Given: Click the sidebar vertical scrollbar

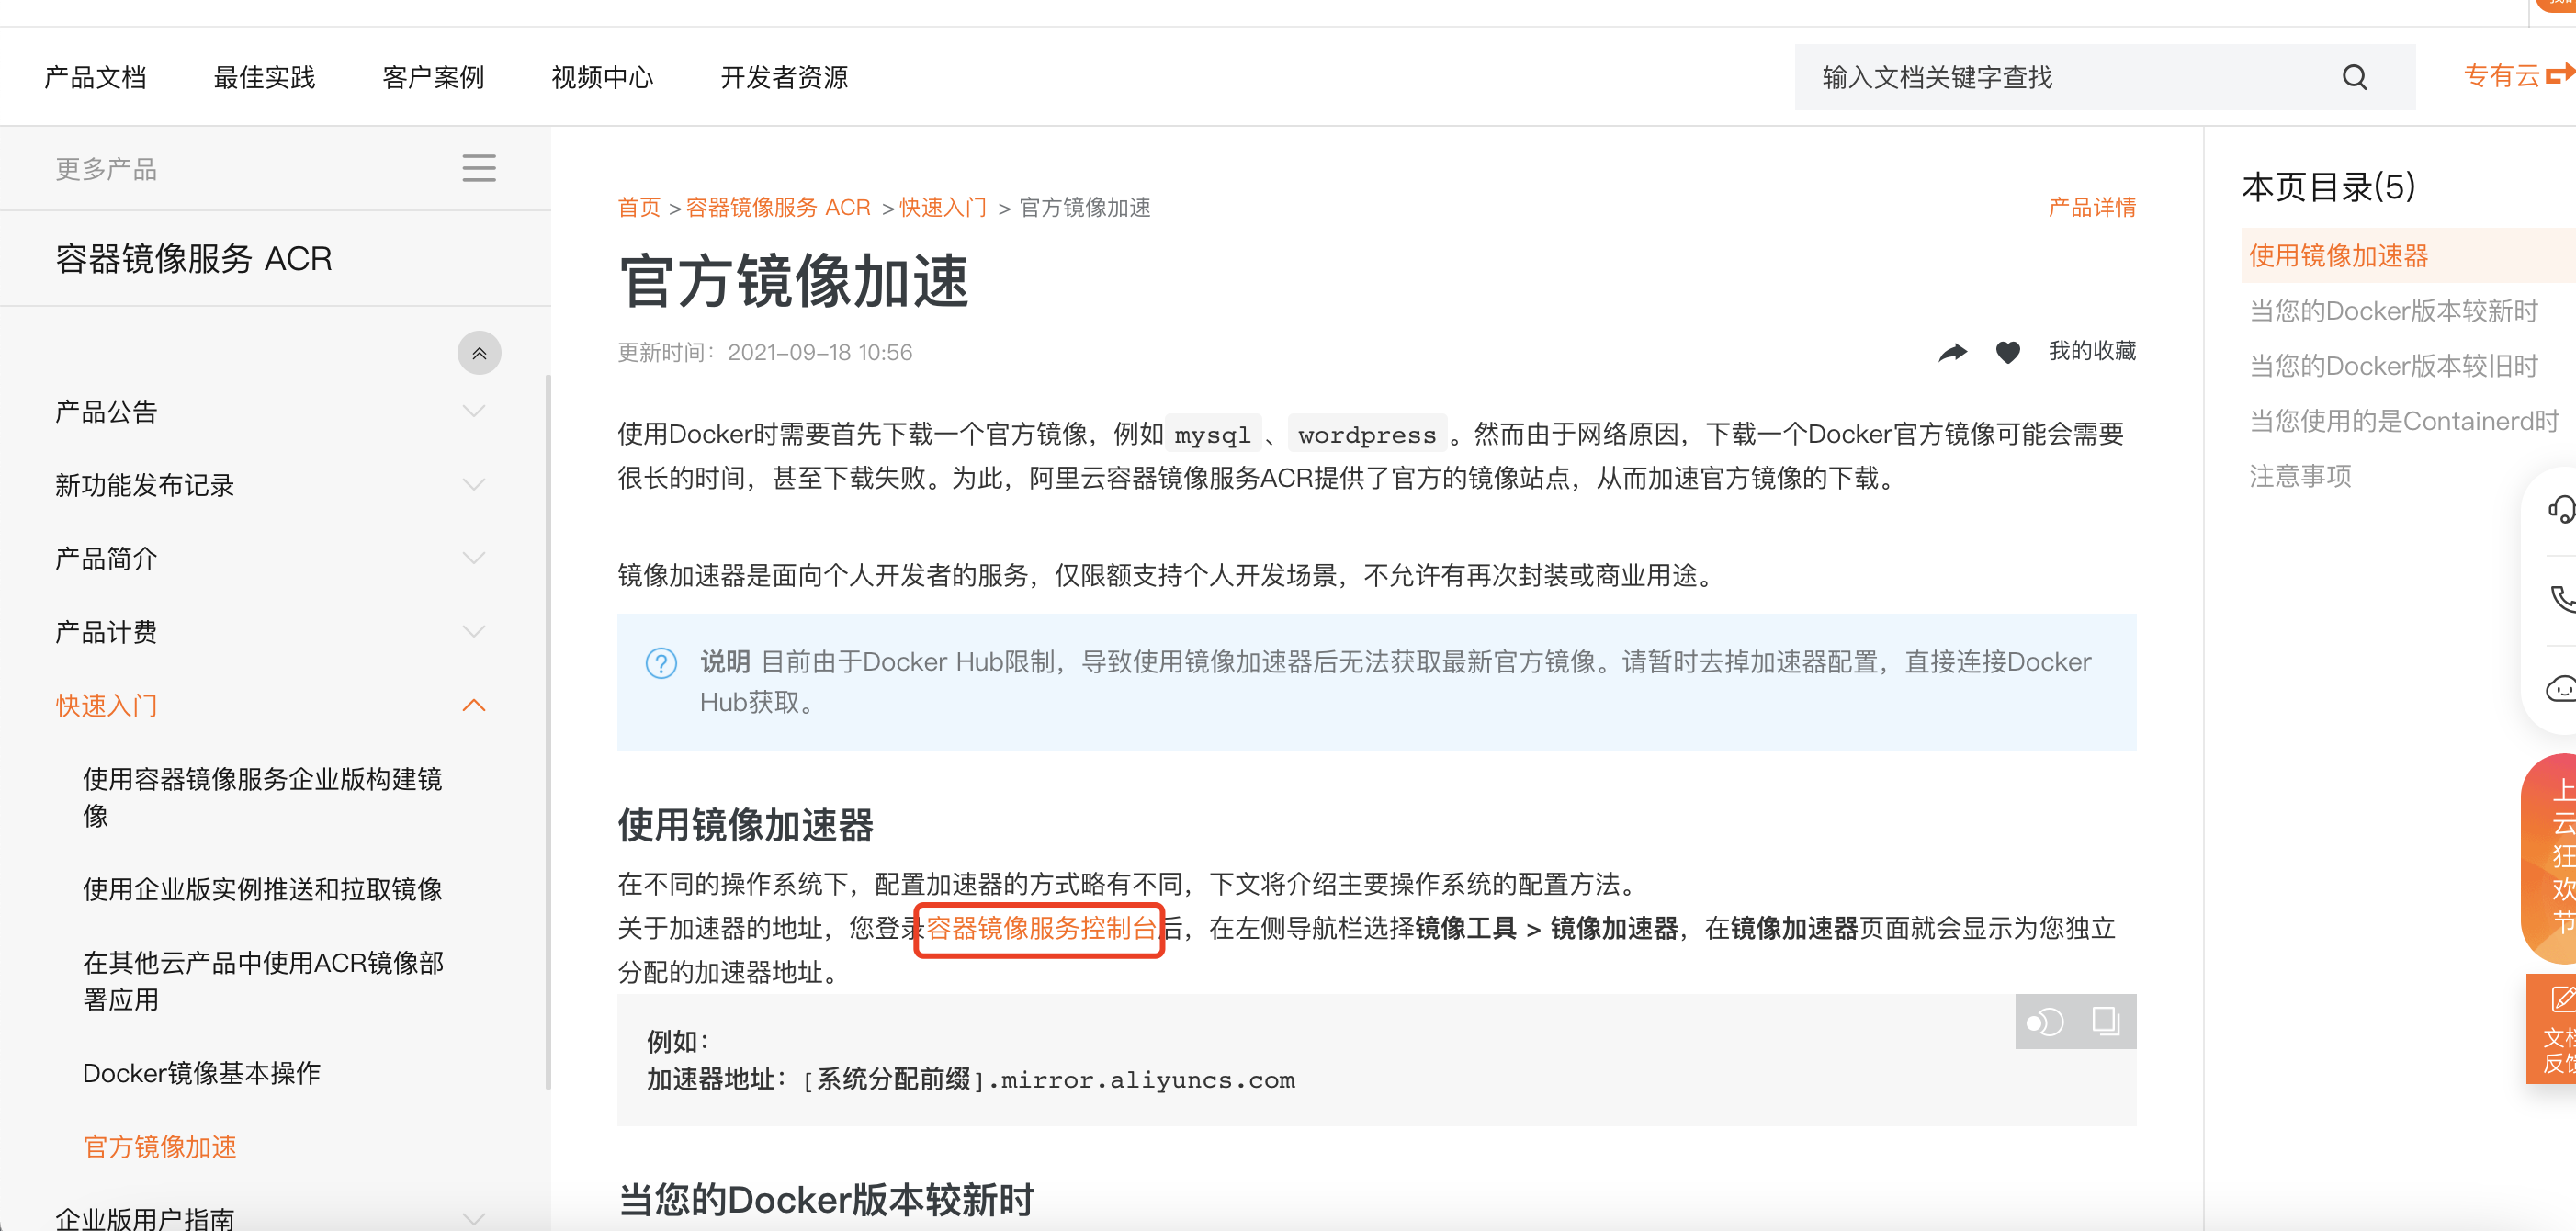Looking at the screenshot, I should pos(547,730).
